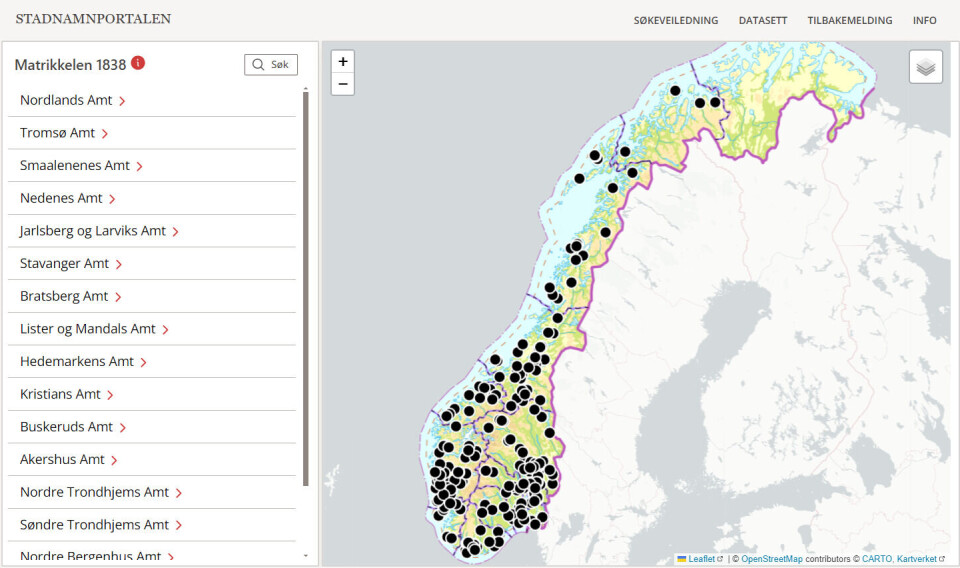The image size is (960, 568).
Task: Open Stavanger Amt in the list
Action: tap(71, 264)
